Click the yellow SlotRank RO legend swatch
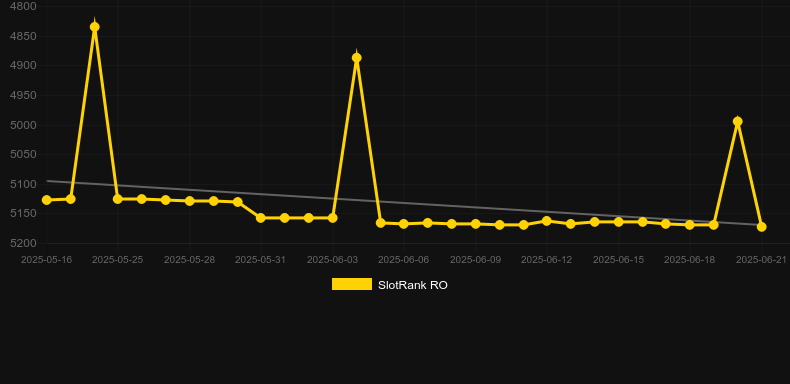The width and height of the screenshot is (790, 384). click(x=352, y=284)
